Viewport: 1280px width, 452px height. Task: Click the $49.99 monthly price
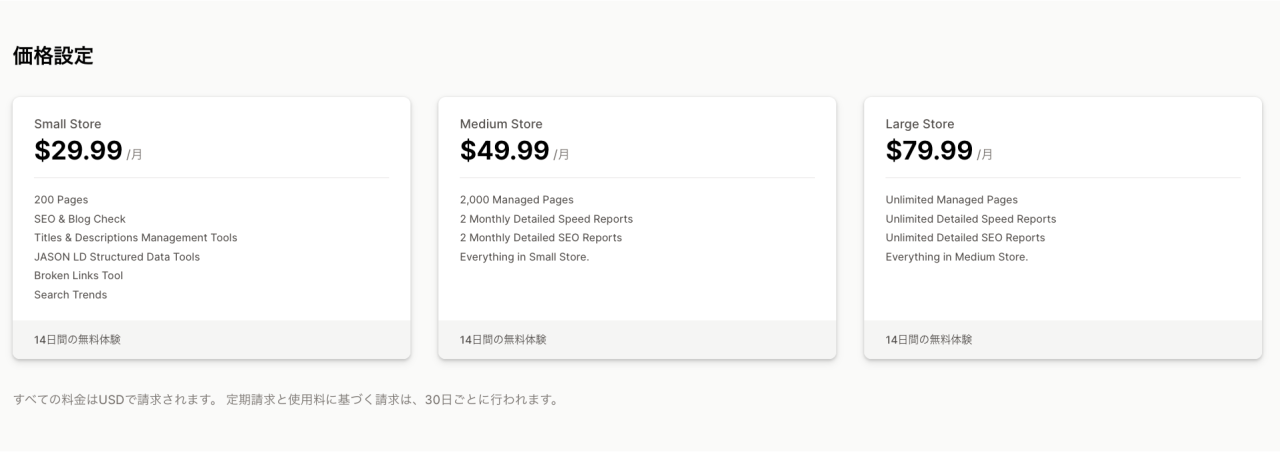504,151
